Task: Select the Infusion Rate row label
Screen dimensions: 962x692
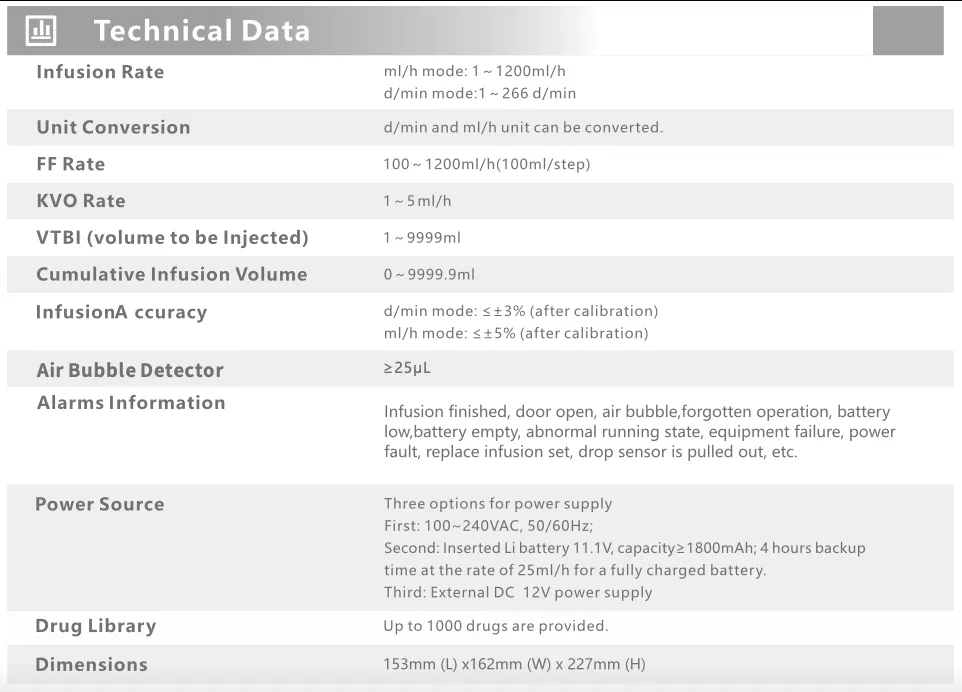Action: 100,72
